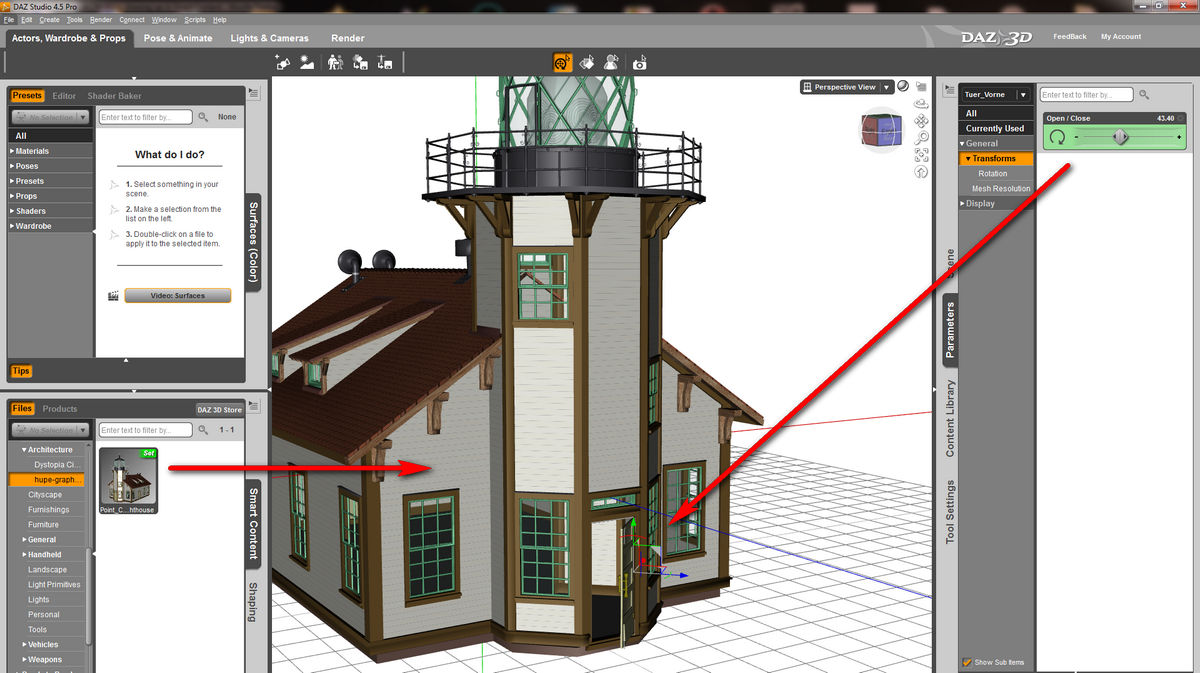Click DAZ 3D Store button

219,409
